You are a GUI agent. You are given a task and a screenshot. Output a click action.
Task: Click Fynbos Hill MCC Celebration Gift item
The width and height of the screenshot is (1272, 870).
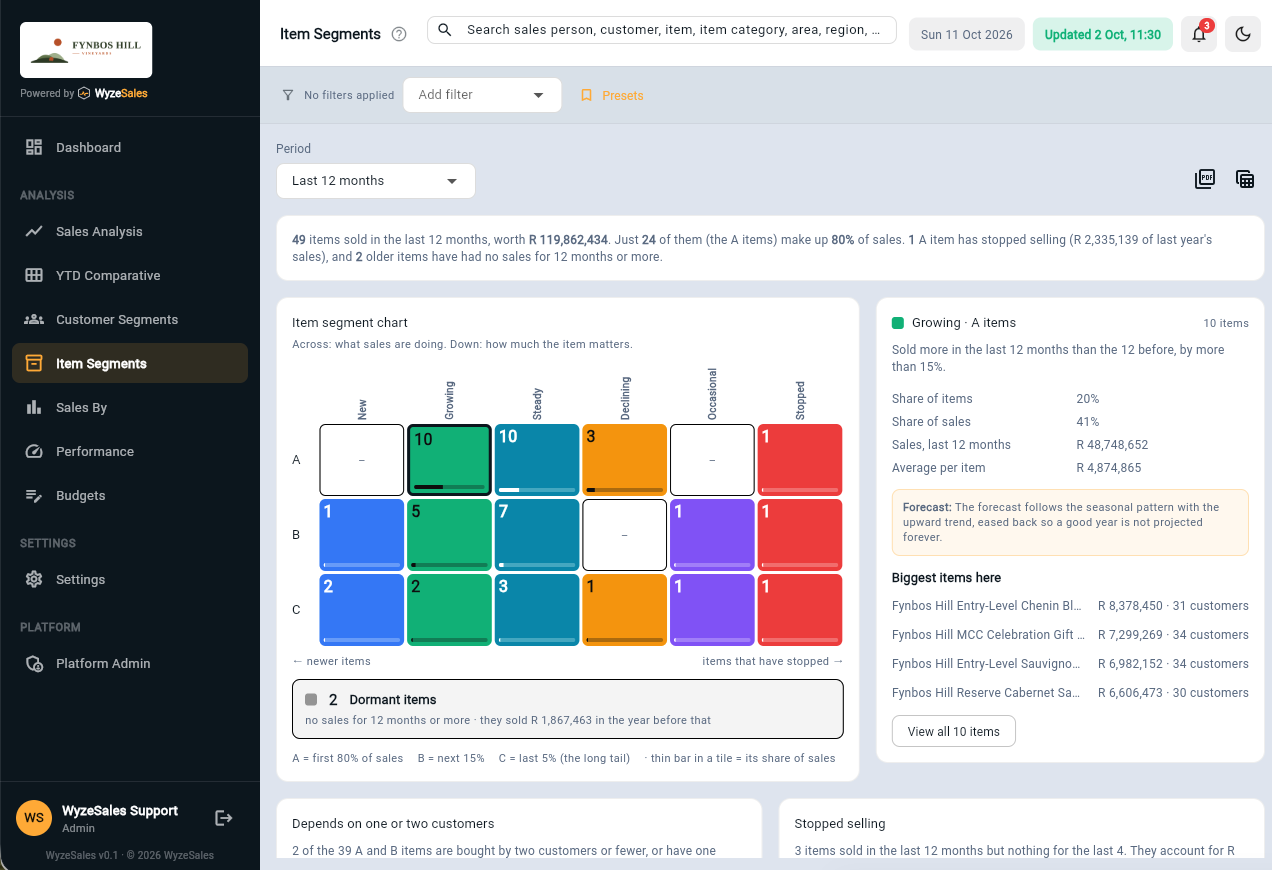pyautogui.click(x=1070, y=634)
